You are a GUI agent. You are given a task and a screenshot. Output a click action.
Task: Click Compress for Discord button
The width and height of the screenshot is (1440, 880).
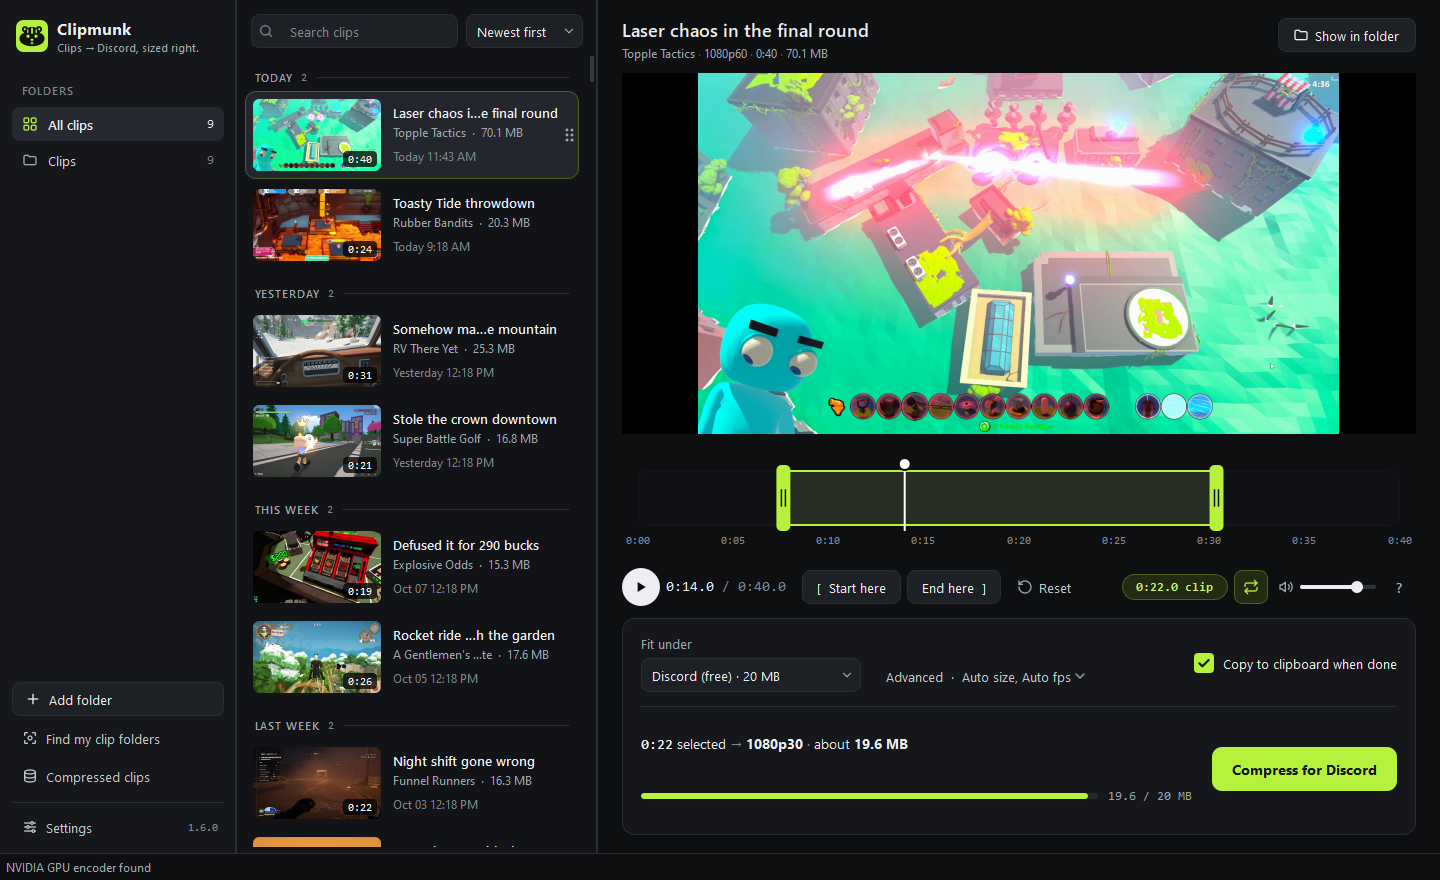click(x=1304, y=769)
